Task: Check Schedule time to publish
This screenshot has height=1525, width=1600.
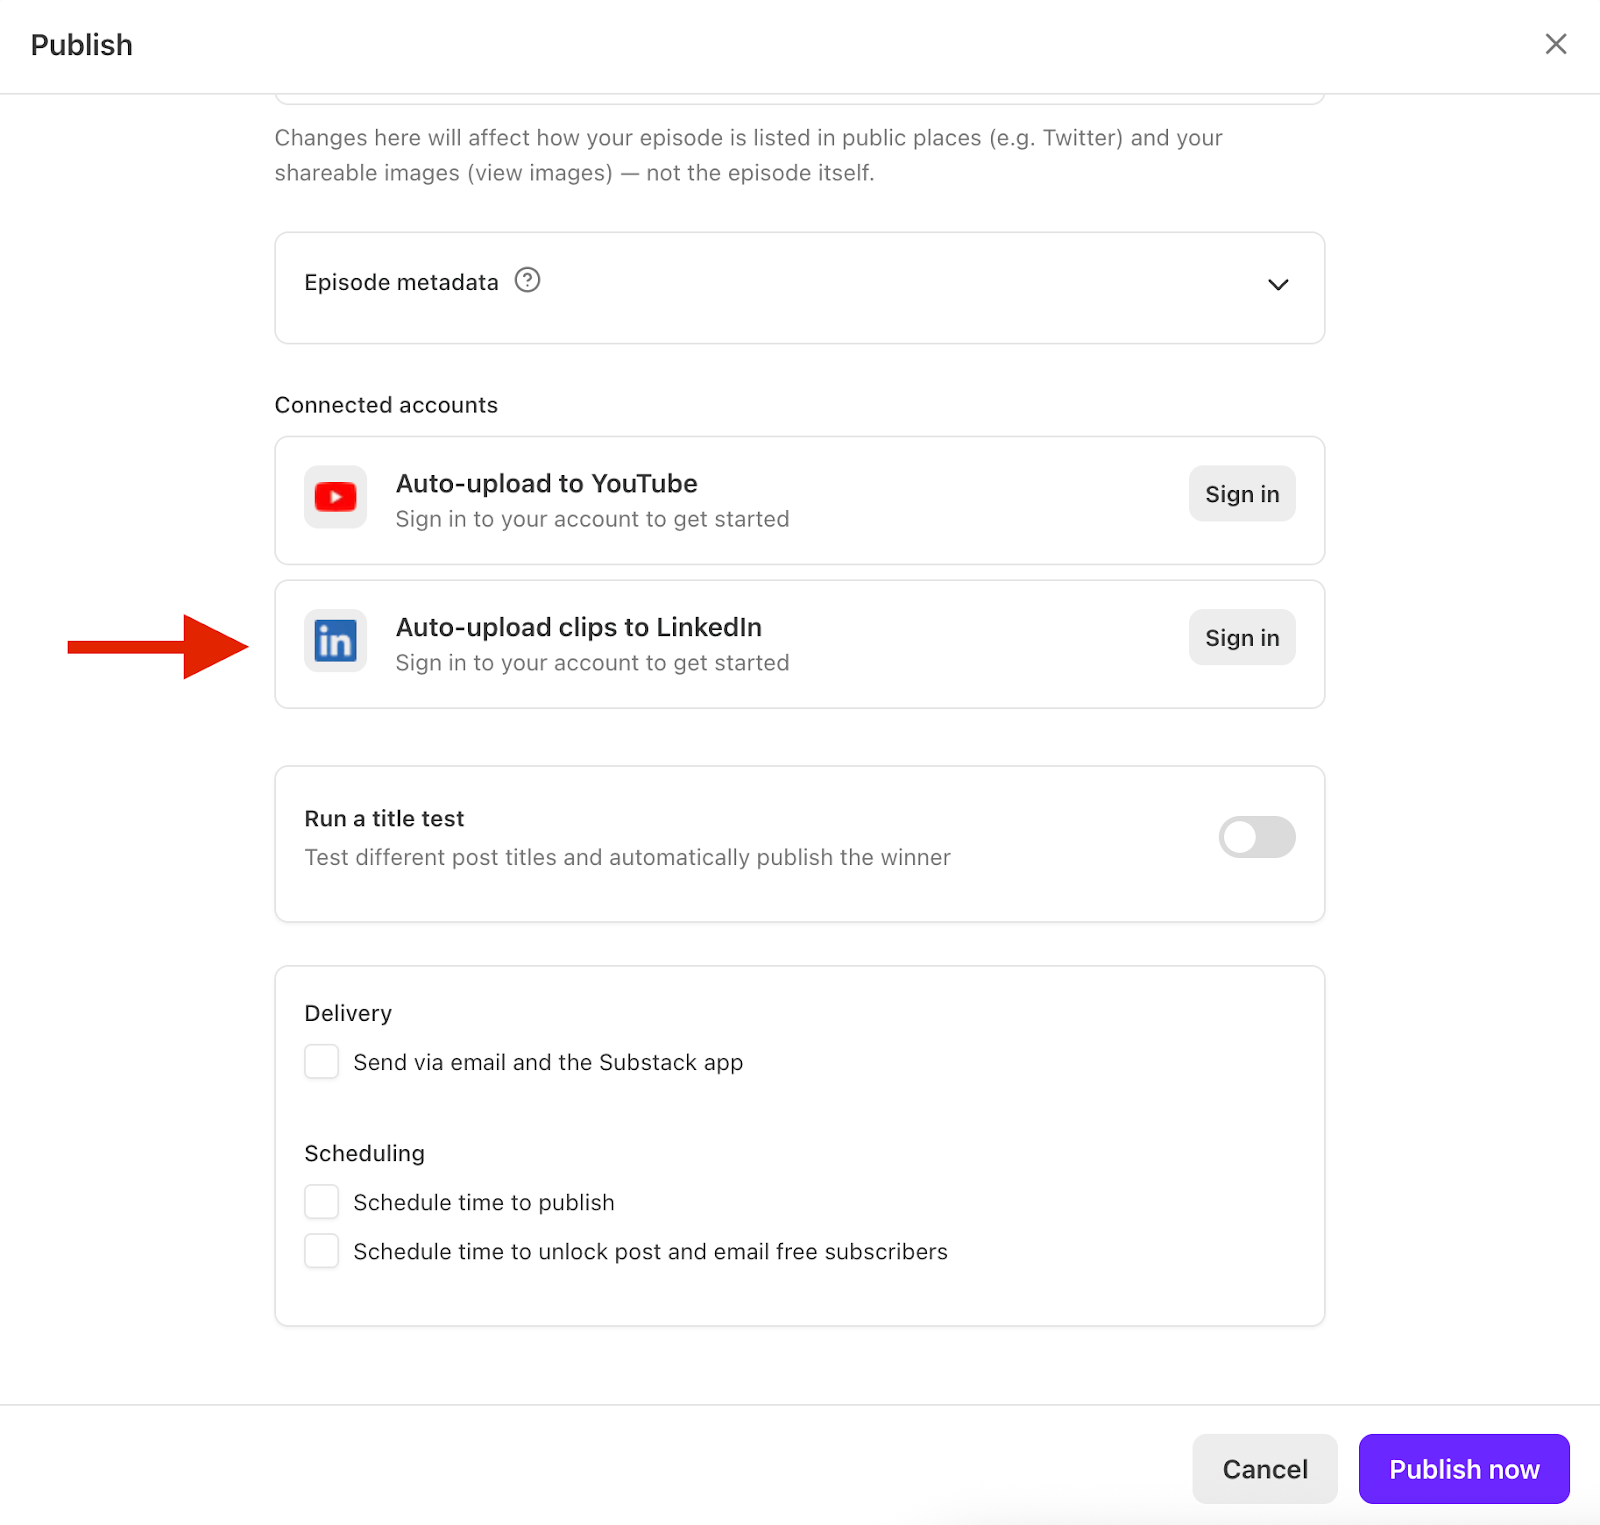Action: point(321,1201)
